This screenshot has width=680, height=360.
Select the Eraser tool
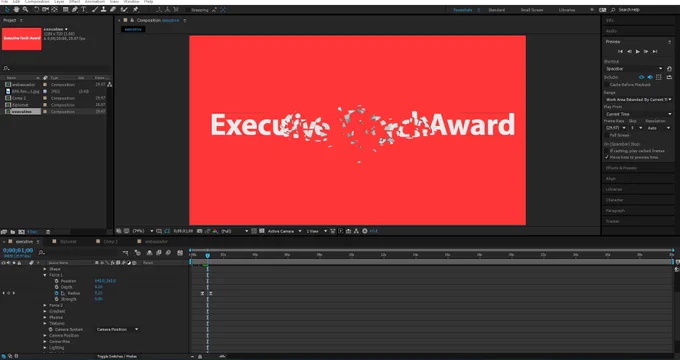click(x=113, y=10)
